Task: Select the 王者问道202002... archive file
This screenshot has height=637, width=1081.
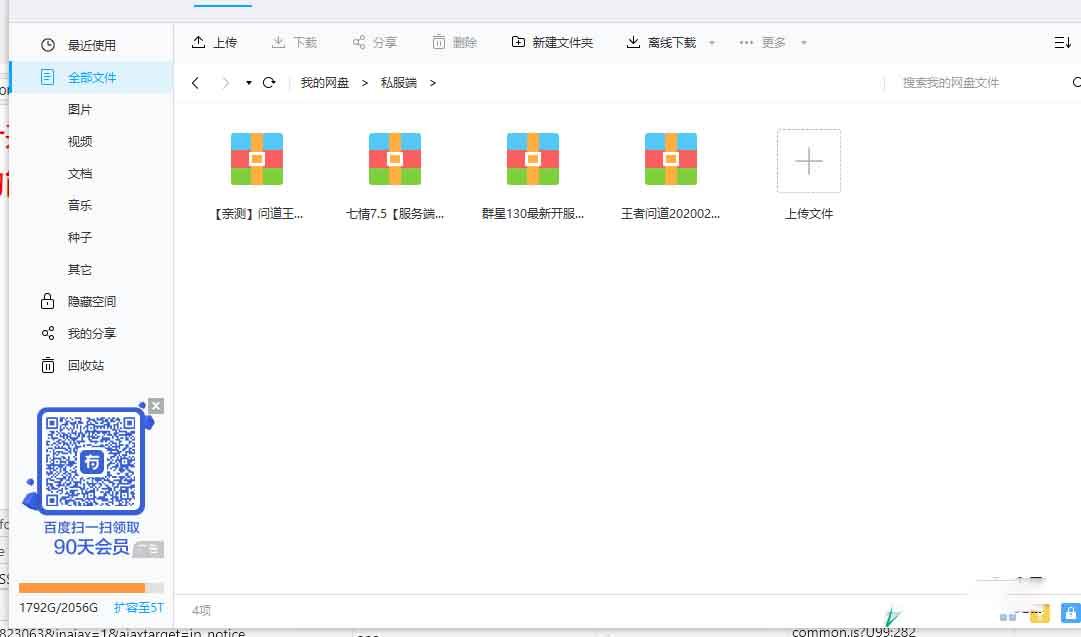Action: pos(671,176)
